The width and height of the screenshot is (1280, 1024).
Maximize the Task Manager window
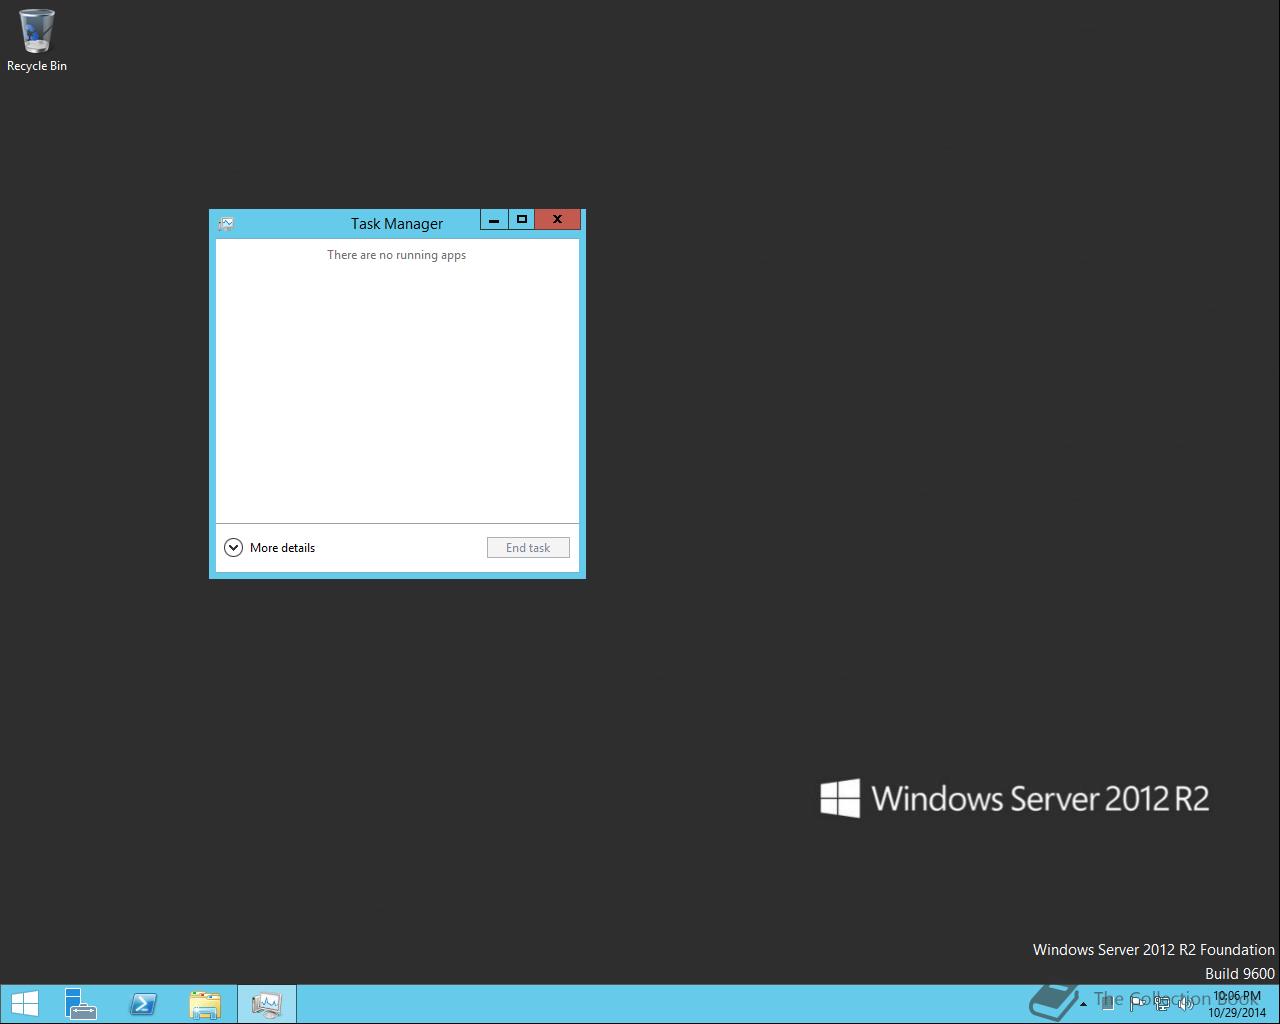[521, 219]
